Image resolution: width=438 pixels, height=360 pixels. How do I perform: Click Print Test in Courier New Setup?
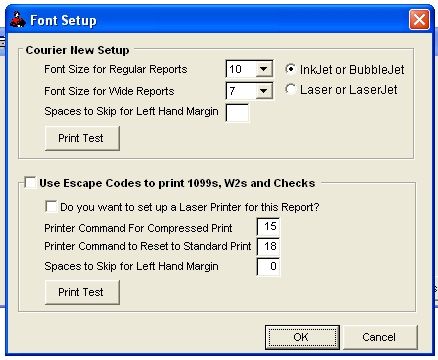(82, 138)
